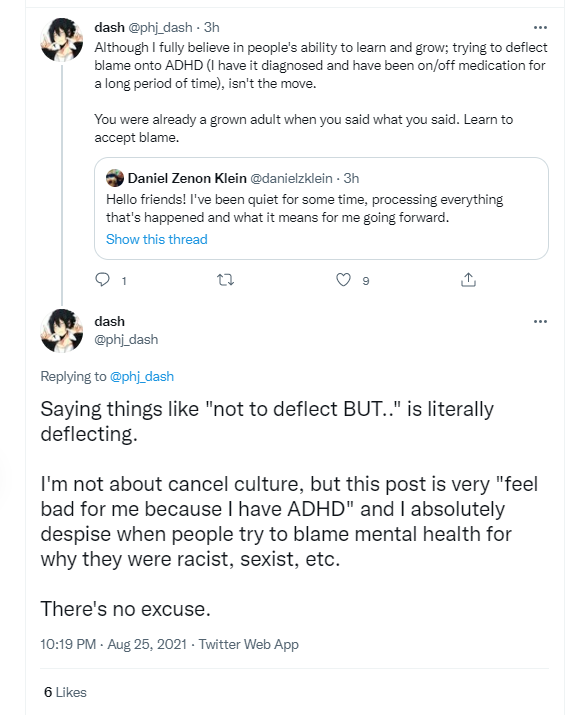
Task: Click the "Show this thread" link
Action: (157, 239)
